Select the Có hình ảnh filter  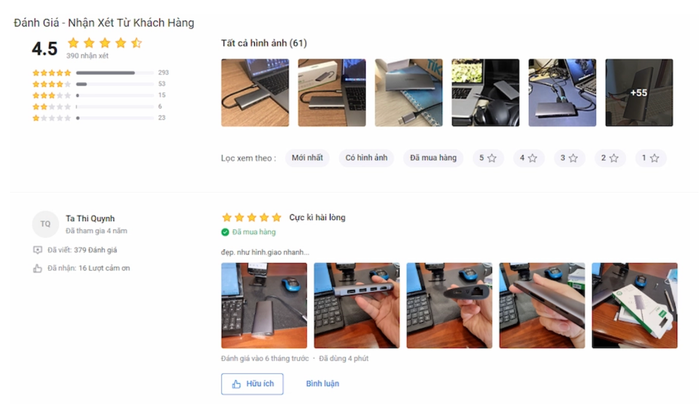367,158
